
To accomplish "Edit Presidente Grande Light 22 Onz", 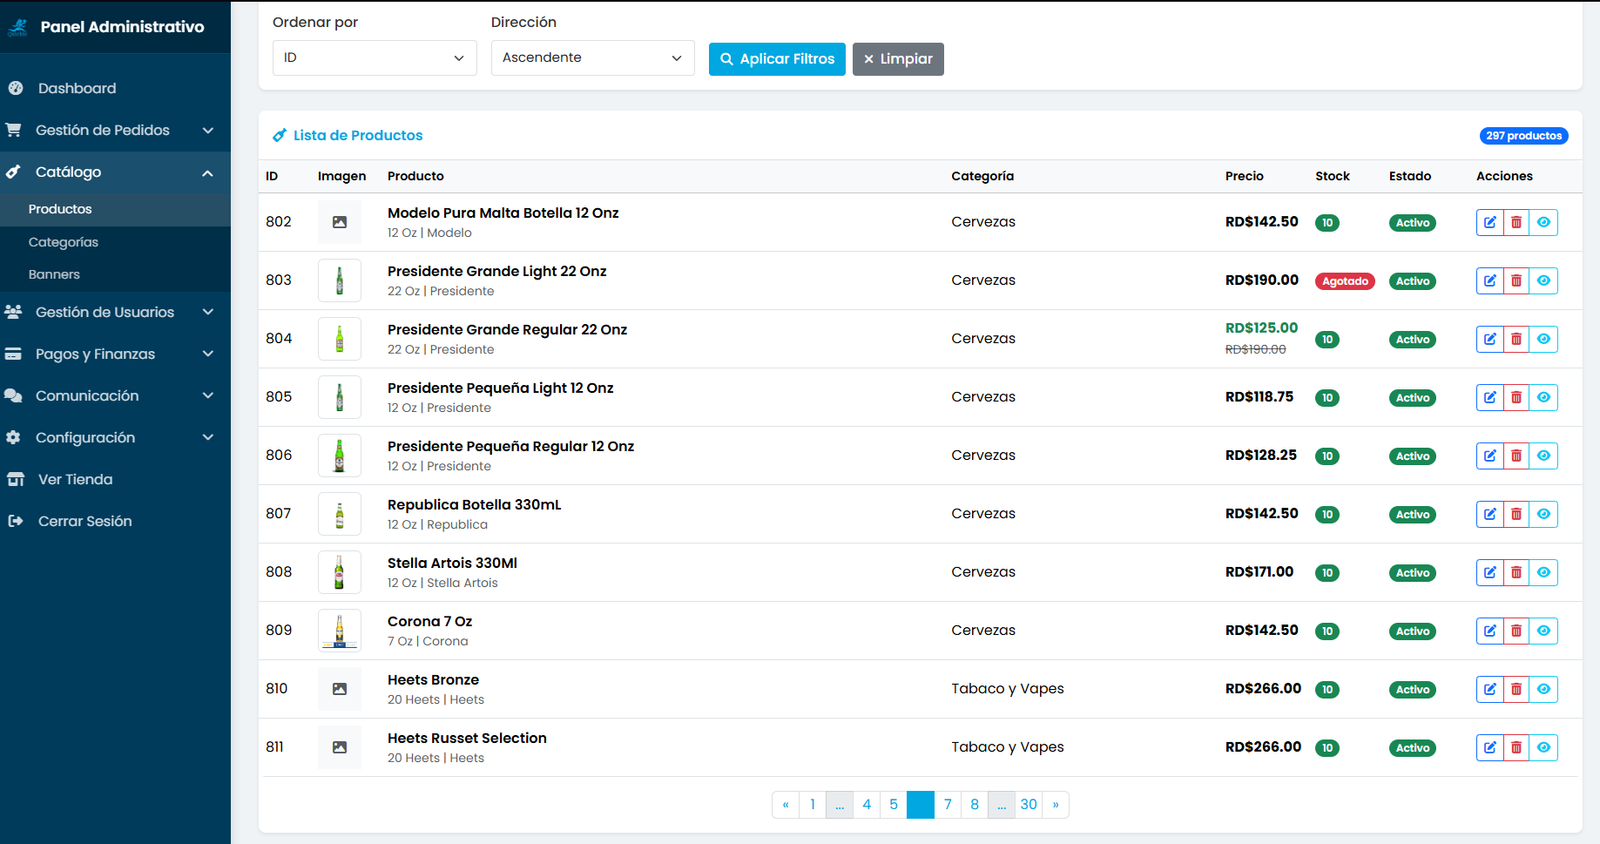I will [1490, 281].
